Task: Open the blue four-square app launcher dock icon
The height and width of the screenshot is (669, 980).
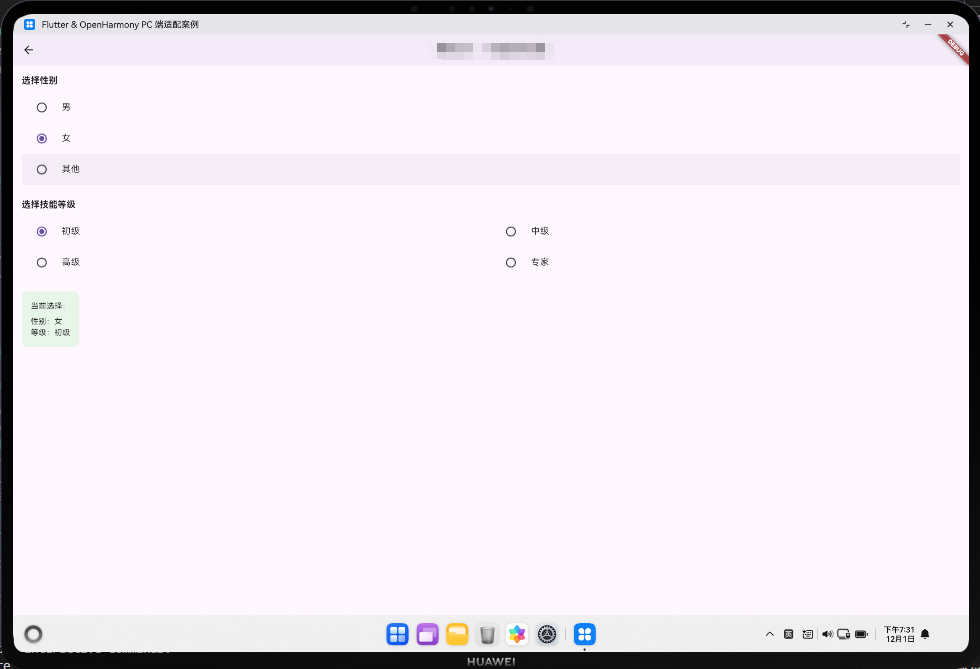Action: tap(398, 635)
